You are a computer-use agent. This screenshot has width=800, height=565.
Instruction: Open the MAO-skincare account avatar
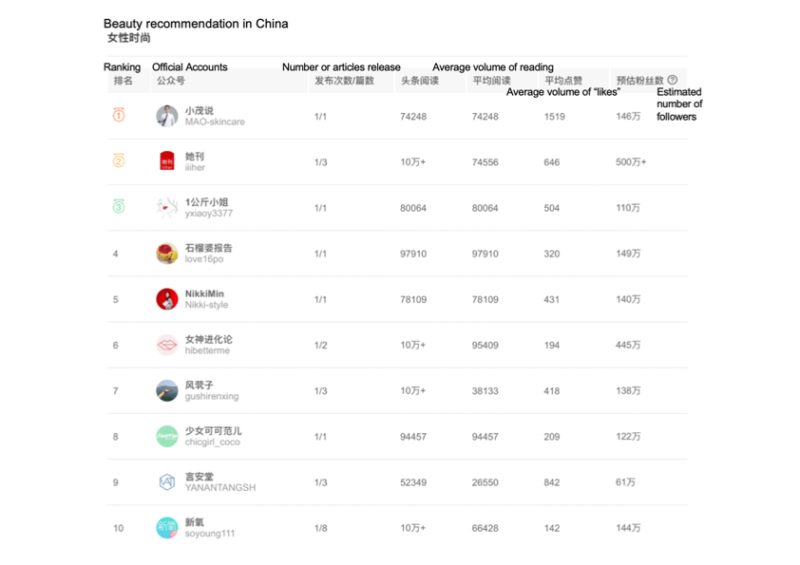[167, 116]
